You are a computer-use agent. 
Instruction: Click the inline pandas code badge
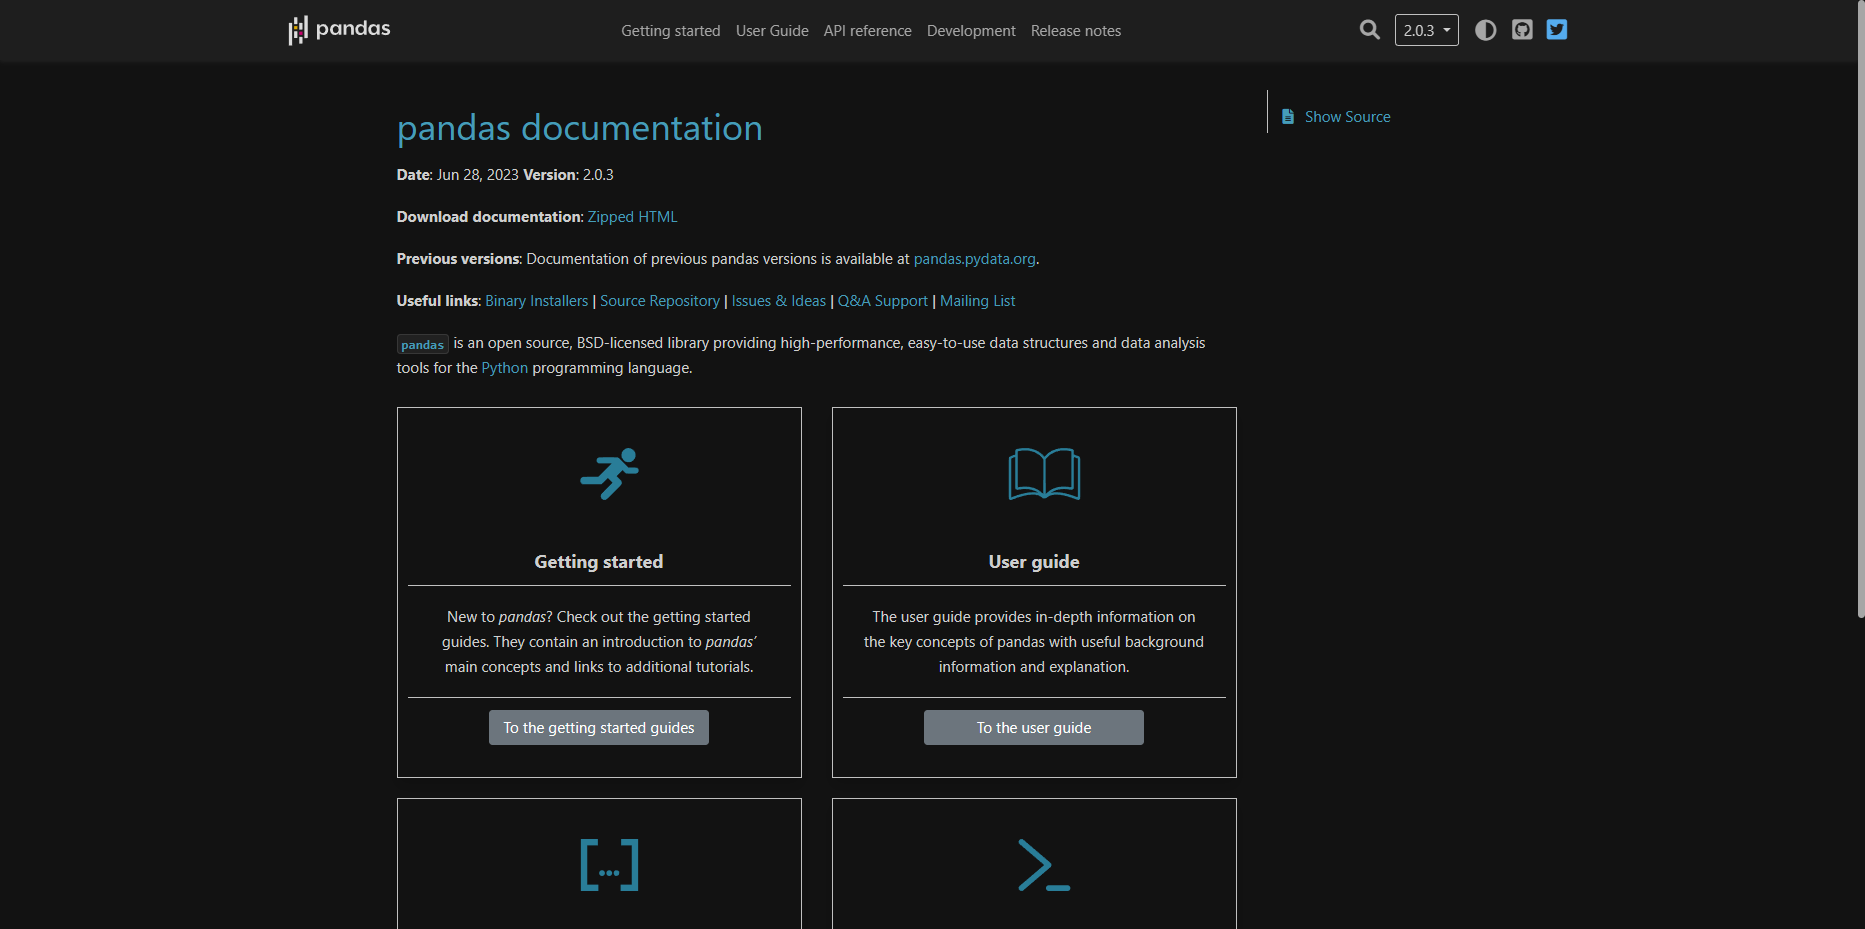[x=423, y=344]
